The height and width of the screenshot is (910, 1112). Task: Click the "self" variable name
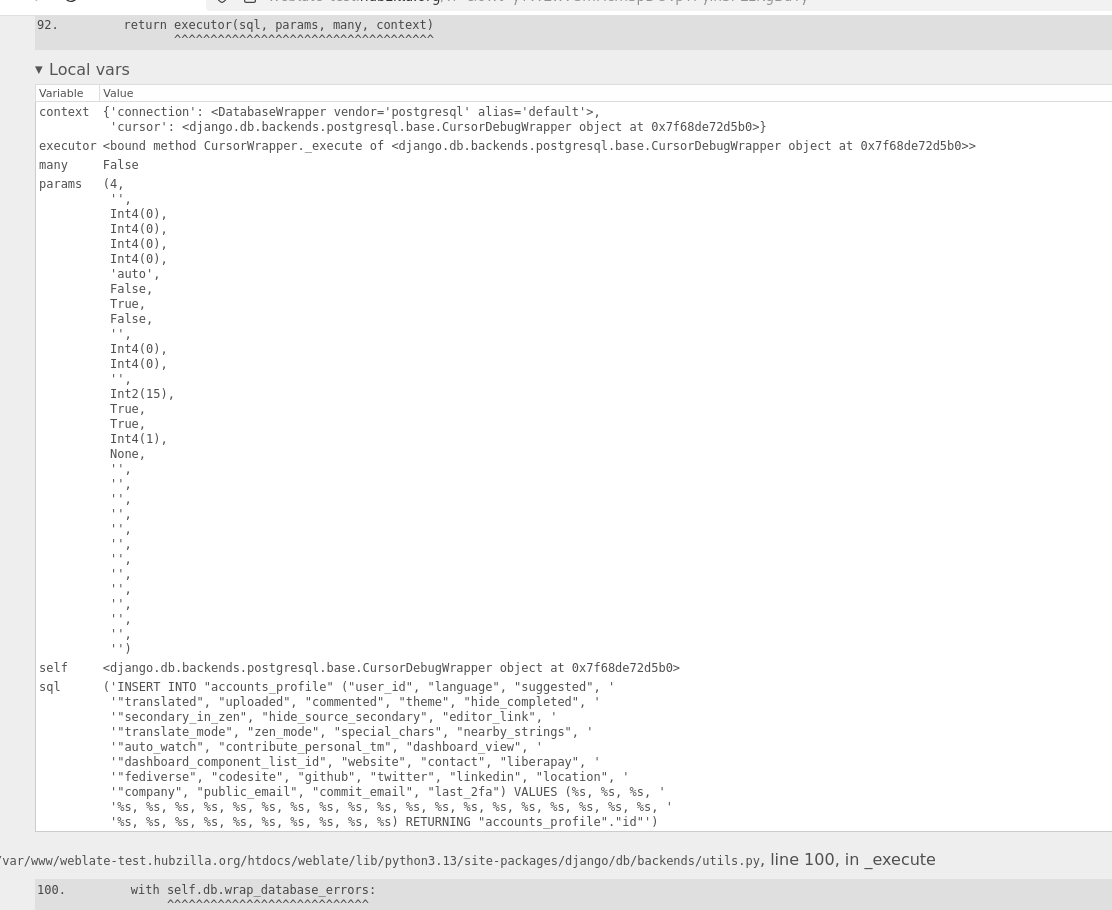tap(54, 668)
